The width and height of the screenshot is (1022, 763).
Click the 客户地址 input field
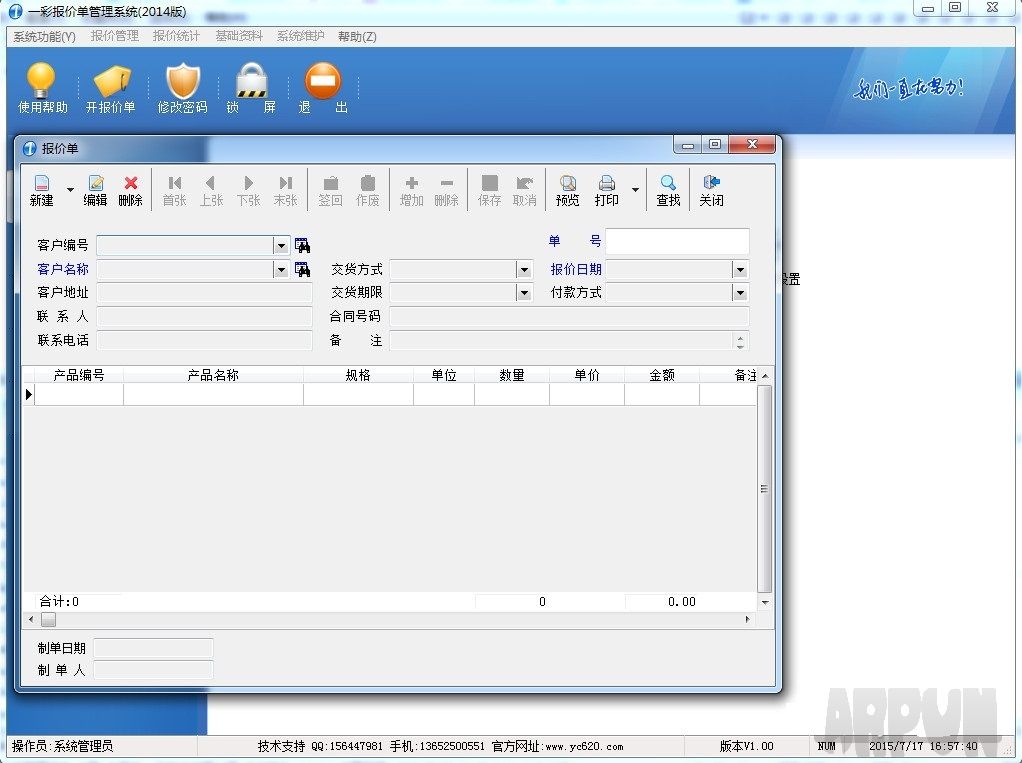point(204,293)
